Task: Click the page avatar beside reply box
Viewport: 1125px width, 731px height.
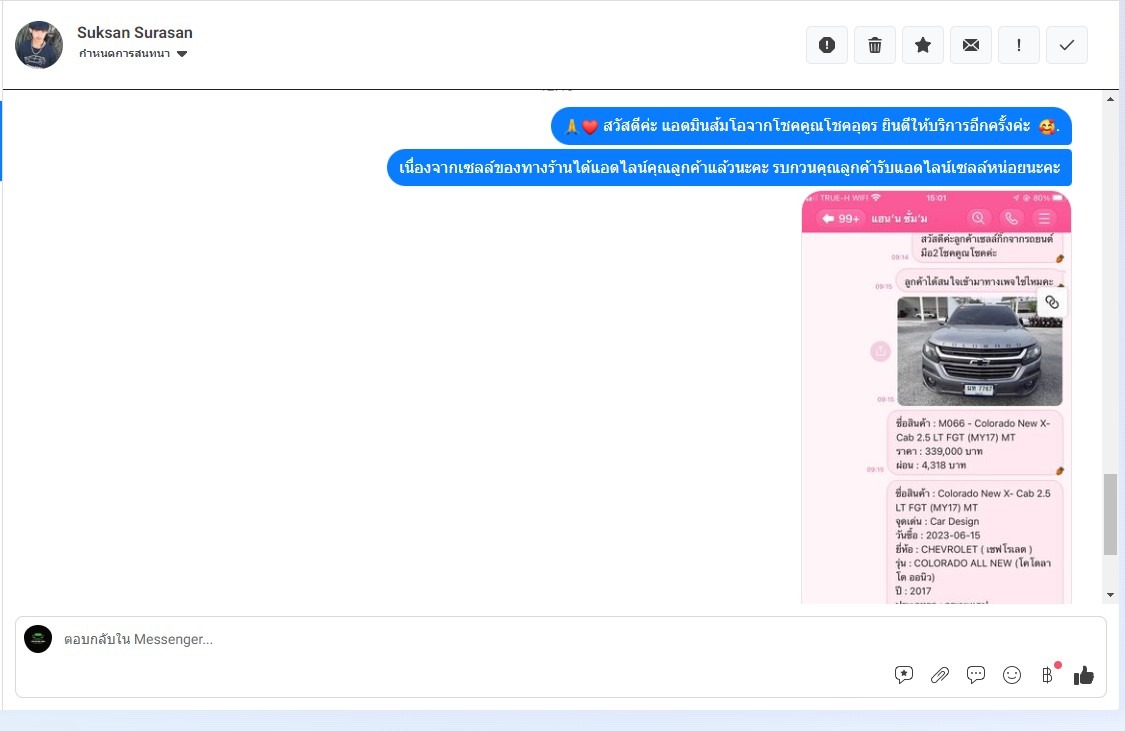Action: (38, 638)
